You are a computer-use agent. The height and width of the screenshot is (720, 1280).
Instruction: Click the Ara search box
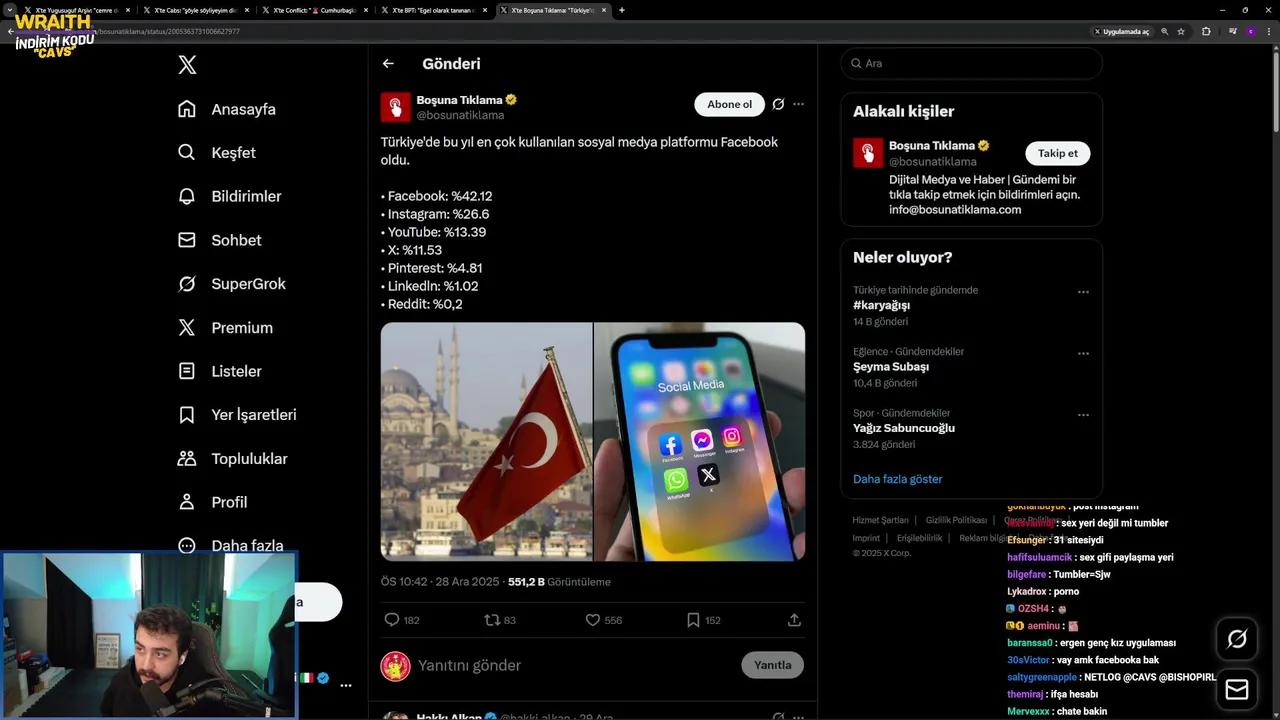971,63
